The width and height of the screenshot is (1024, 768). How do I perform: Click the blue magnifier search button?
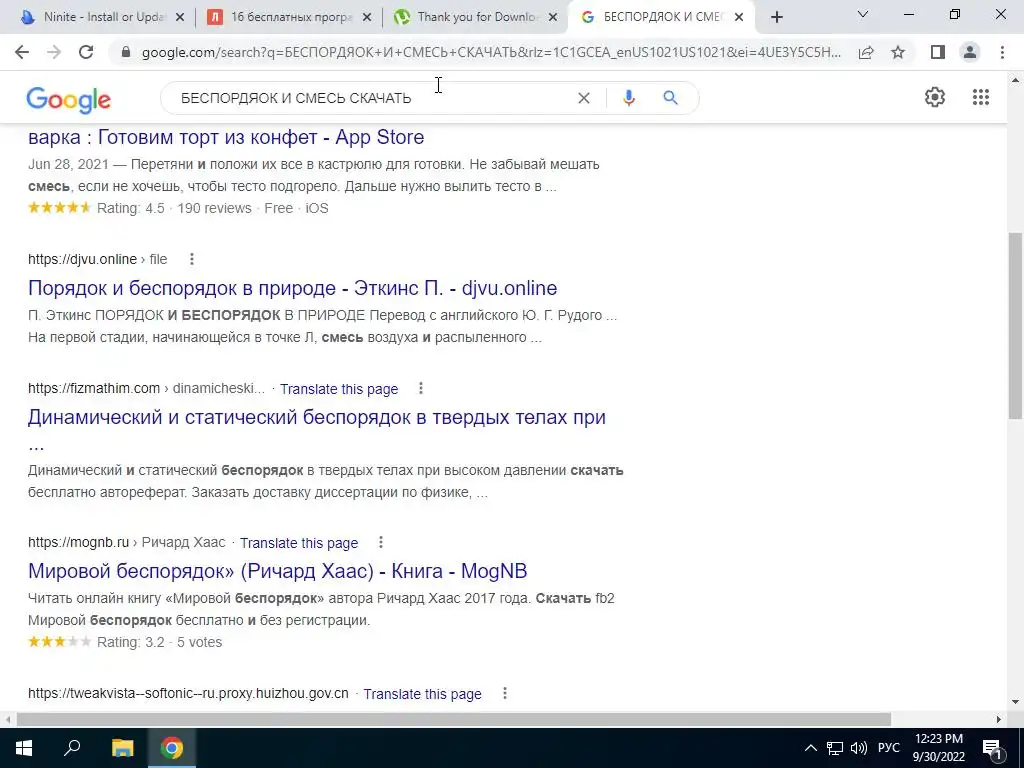click(670, 98)
